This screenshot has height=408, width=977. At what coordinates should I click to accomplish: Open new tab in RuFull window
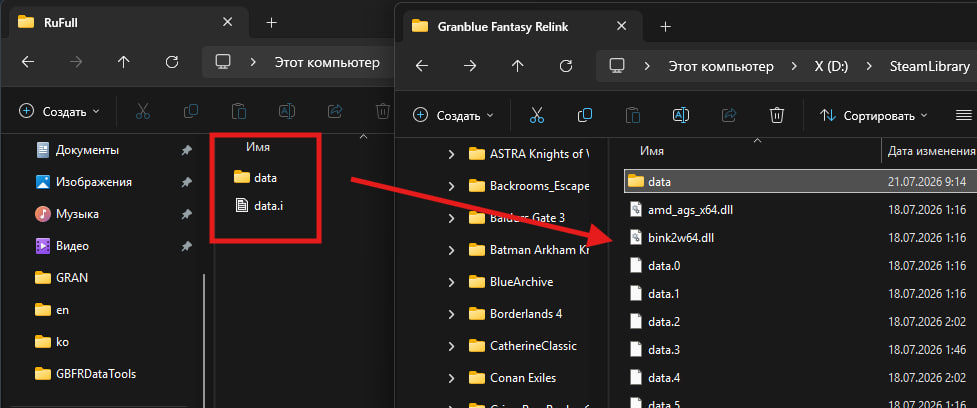coord(270,22)
